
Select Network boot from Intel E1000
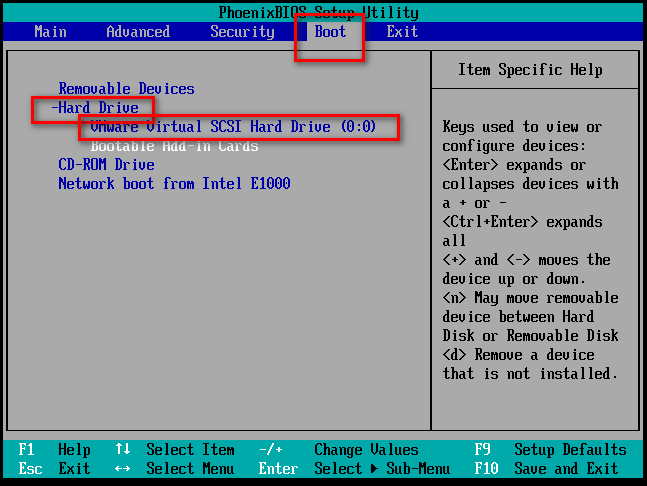pyautogui.click(x=174, y=184)
